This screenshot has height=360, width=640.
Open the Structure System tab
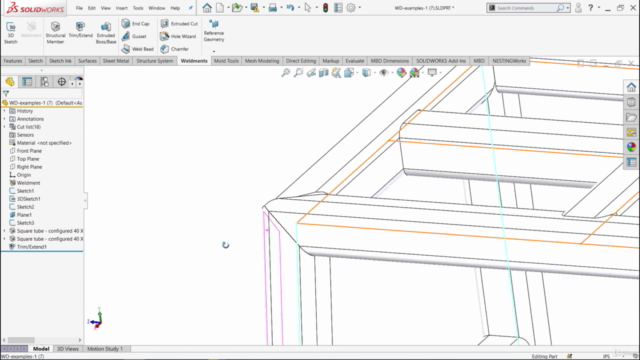coord(155,61)
